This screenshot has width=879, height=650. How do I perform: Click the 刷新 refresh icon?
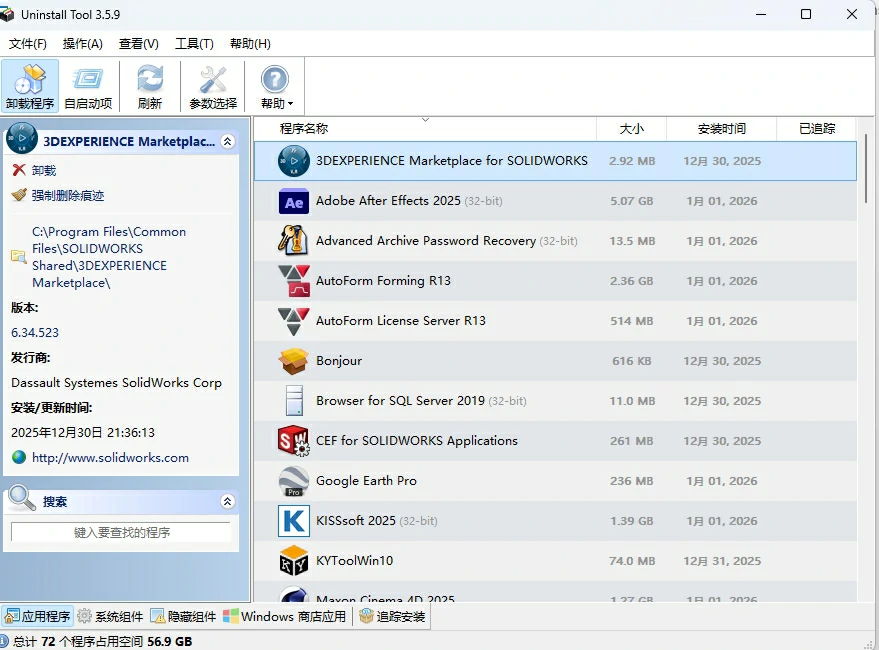(x=150, y=80)
